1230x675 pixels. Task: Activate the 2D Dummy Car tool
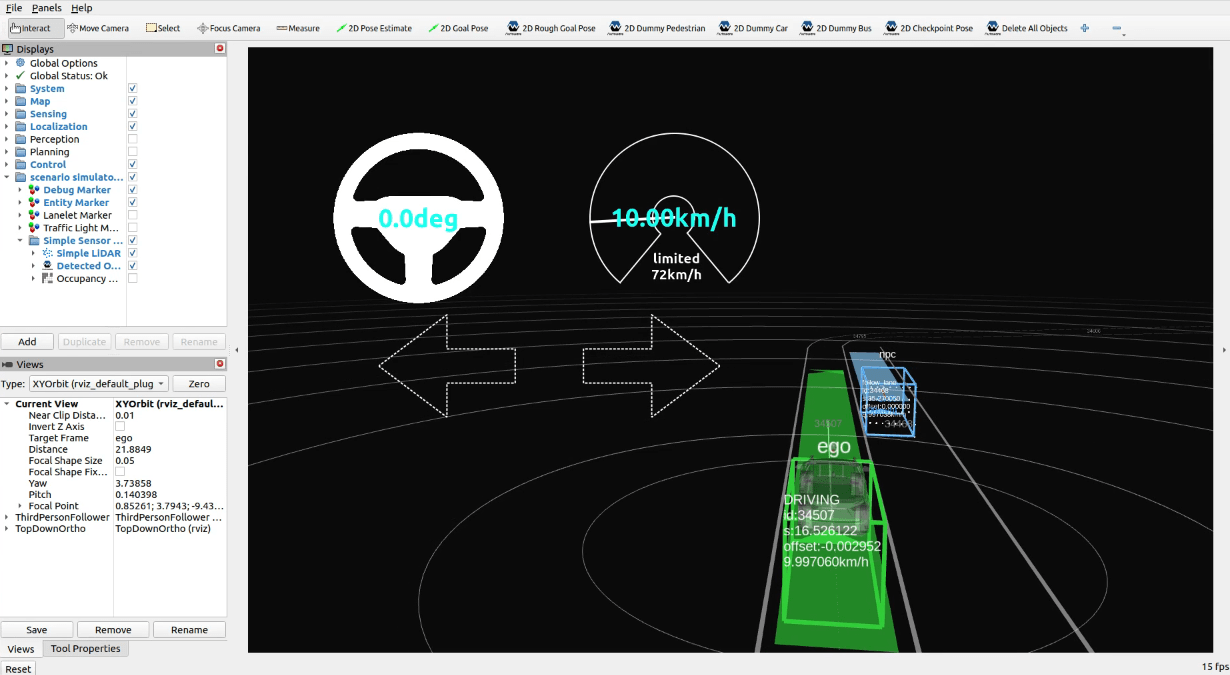pos(752,28)
